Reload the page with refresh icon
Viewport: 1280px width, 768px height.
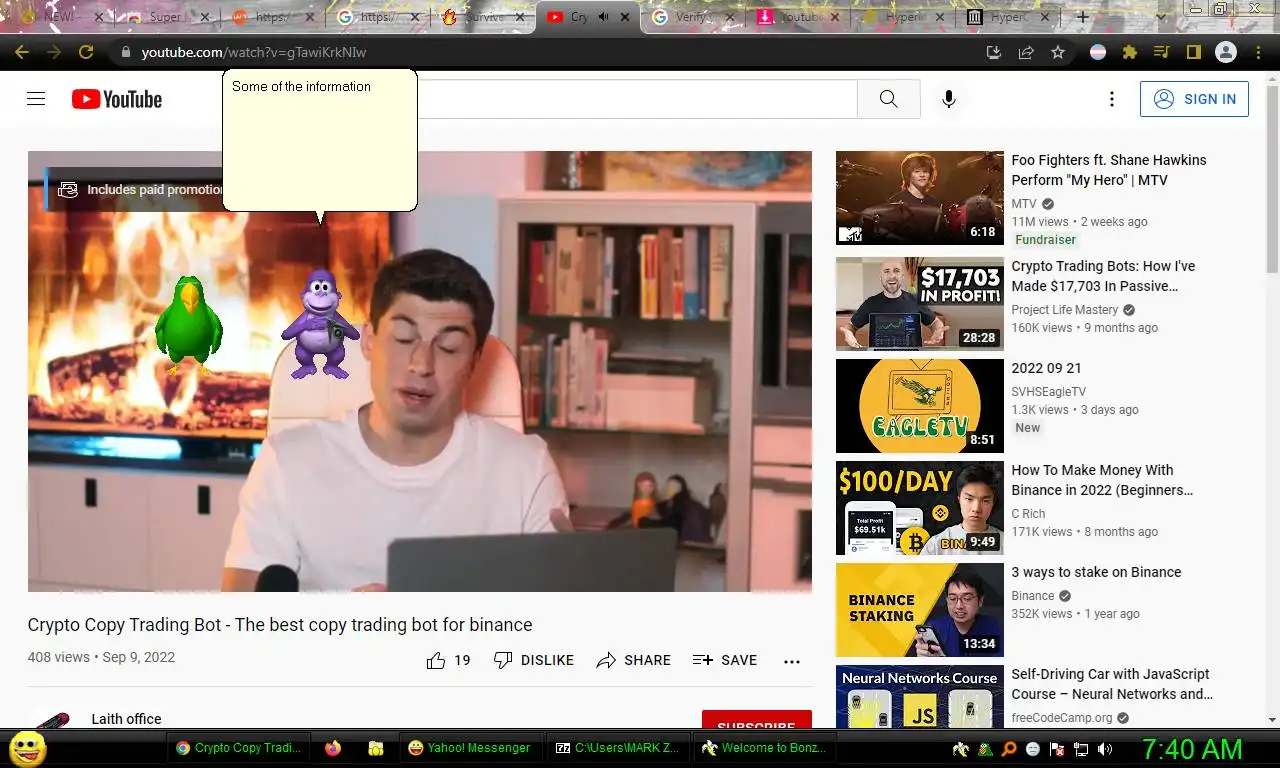pos(86,52)
